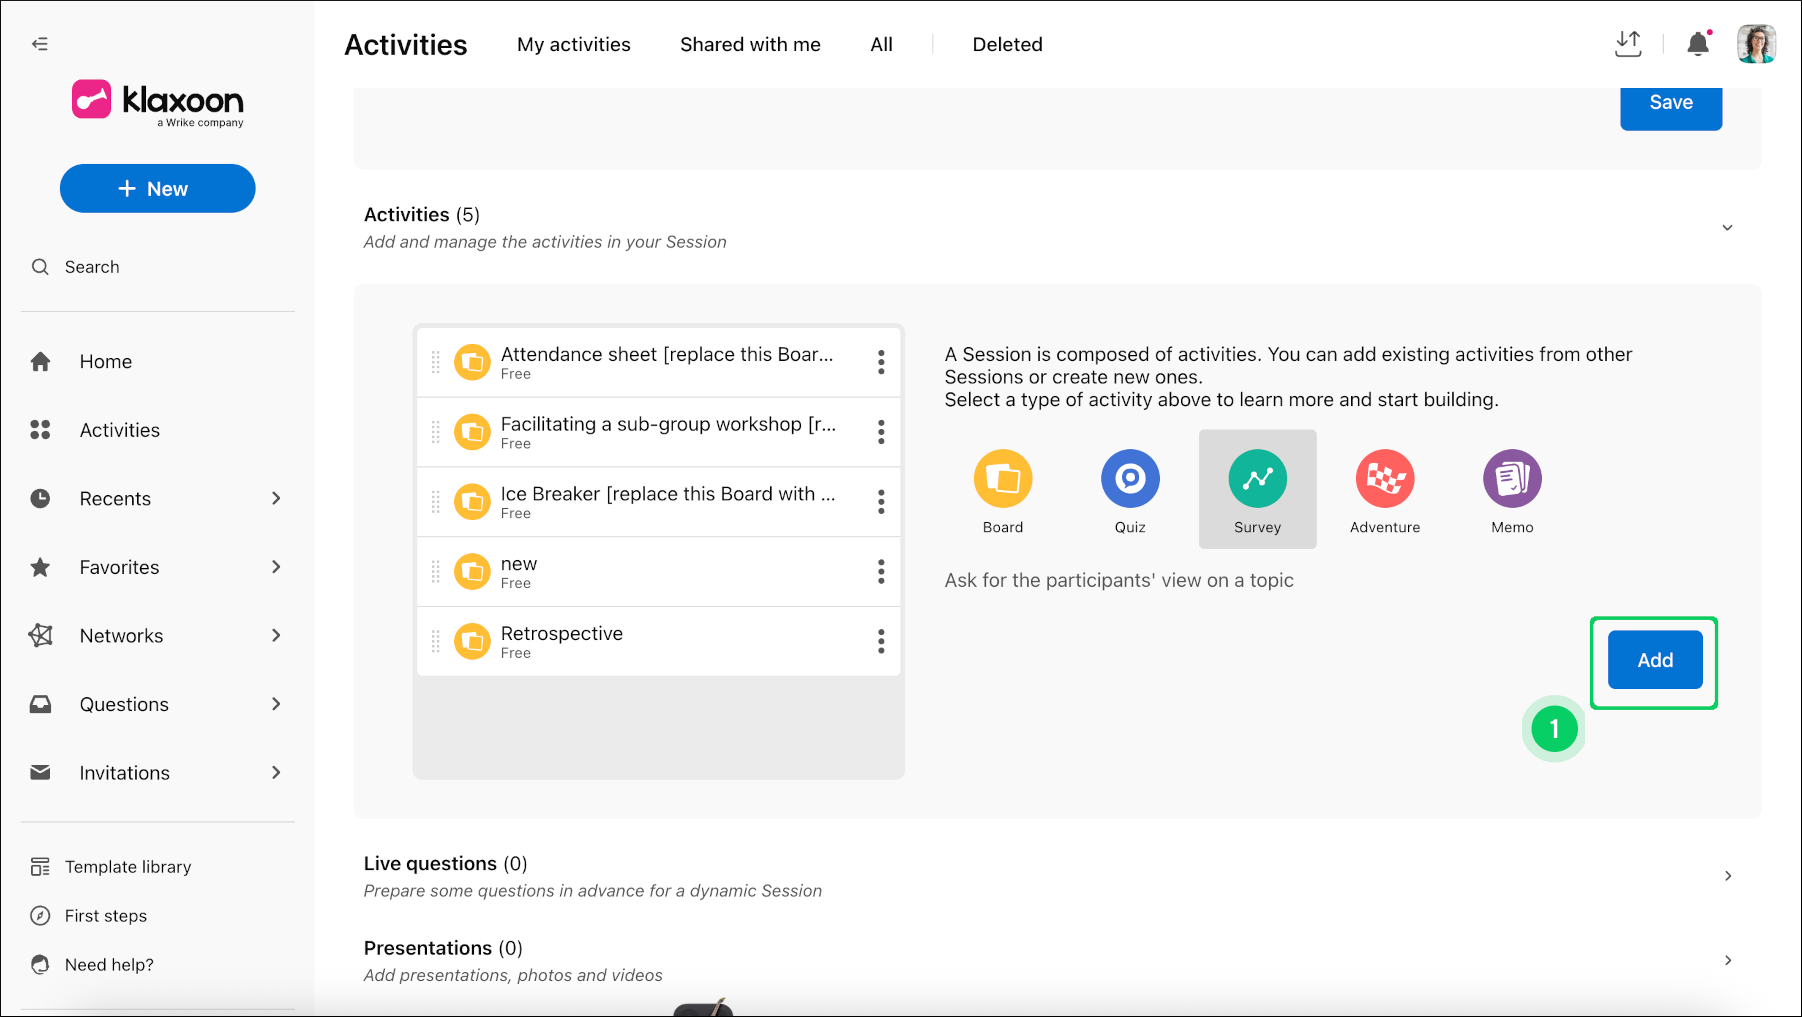Click the blue Add button
Screen dimensions: 1802x1017
1655,660
